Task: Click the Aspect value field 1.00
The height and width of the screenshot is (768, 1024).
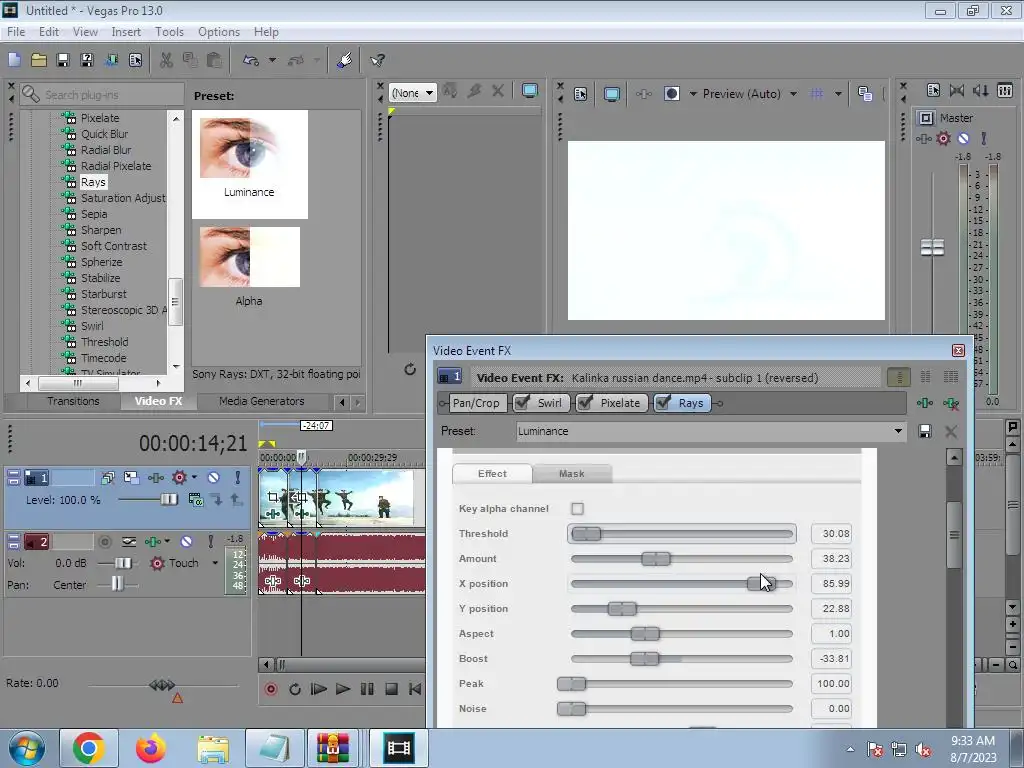Action: coord(831,633)
